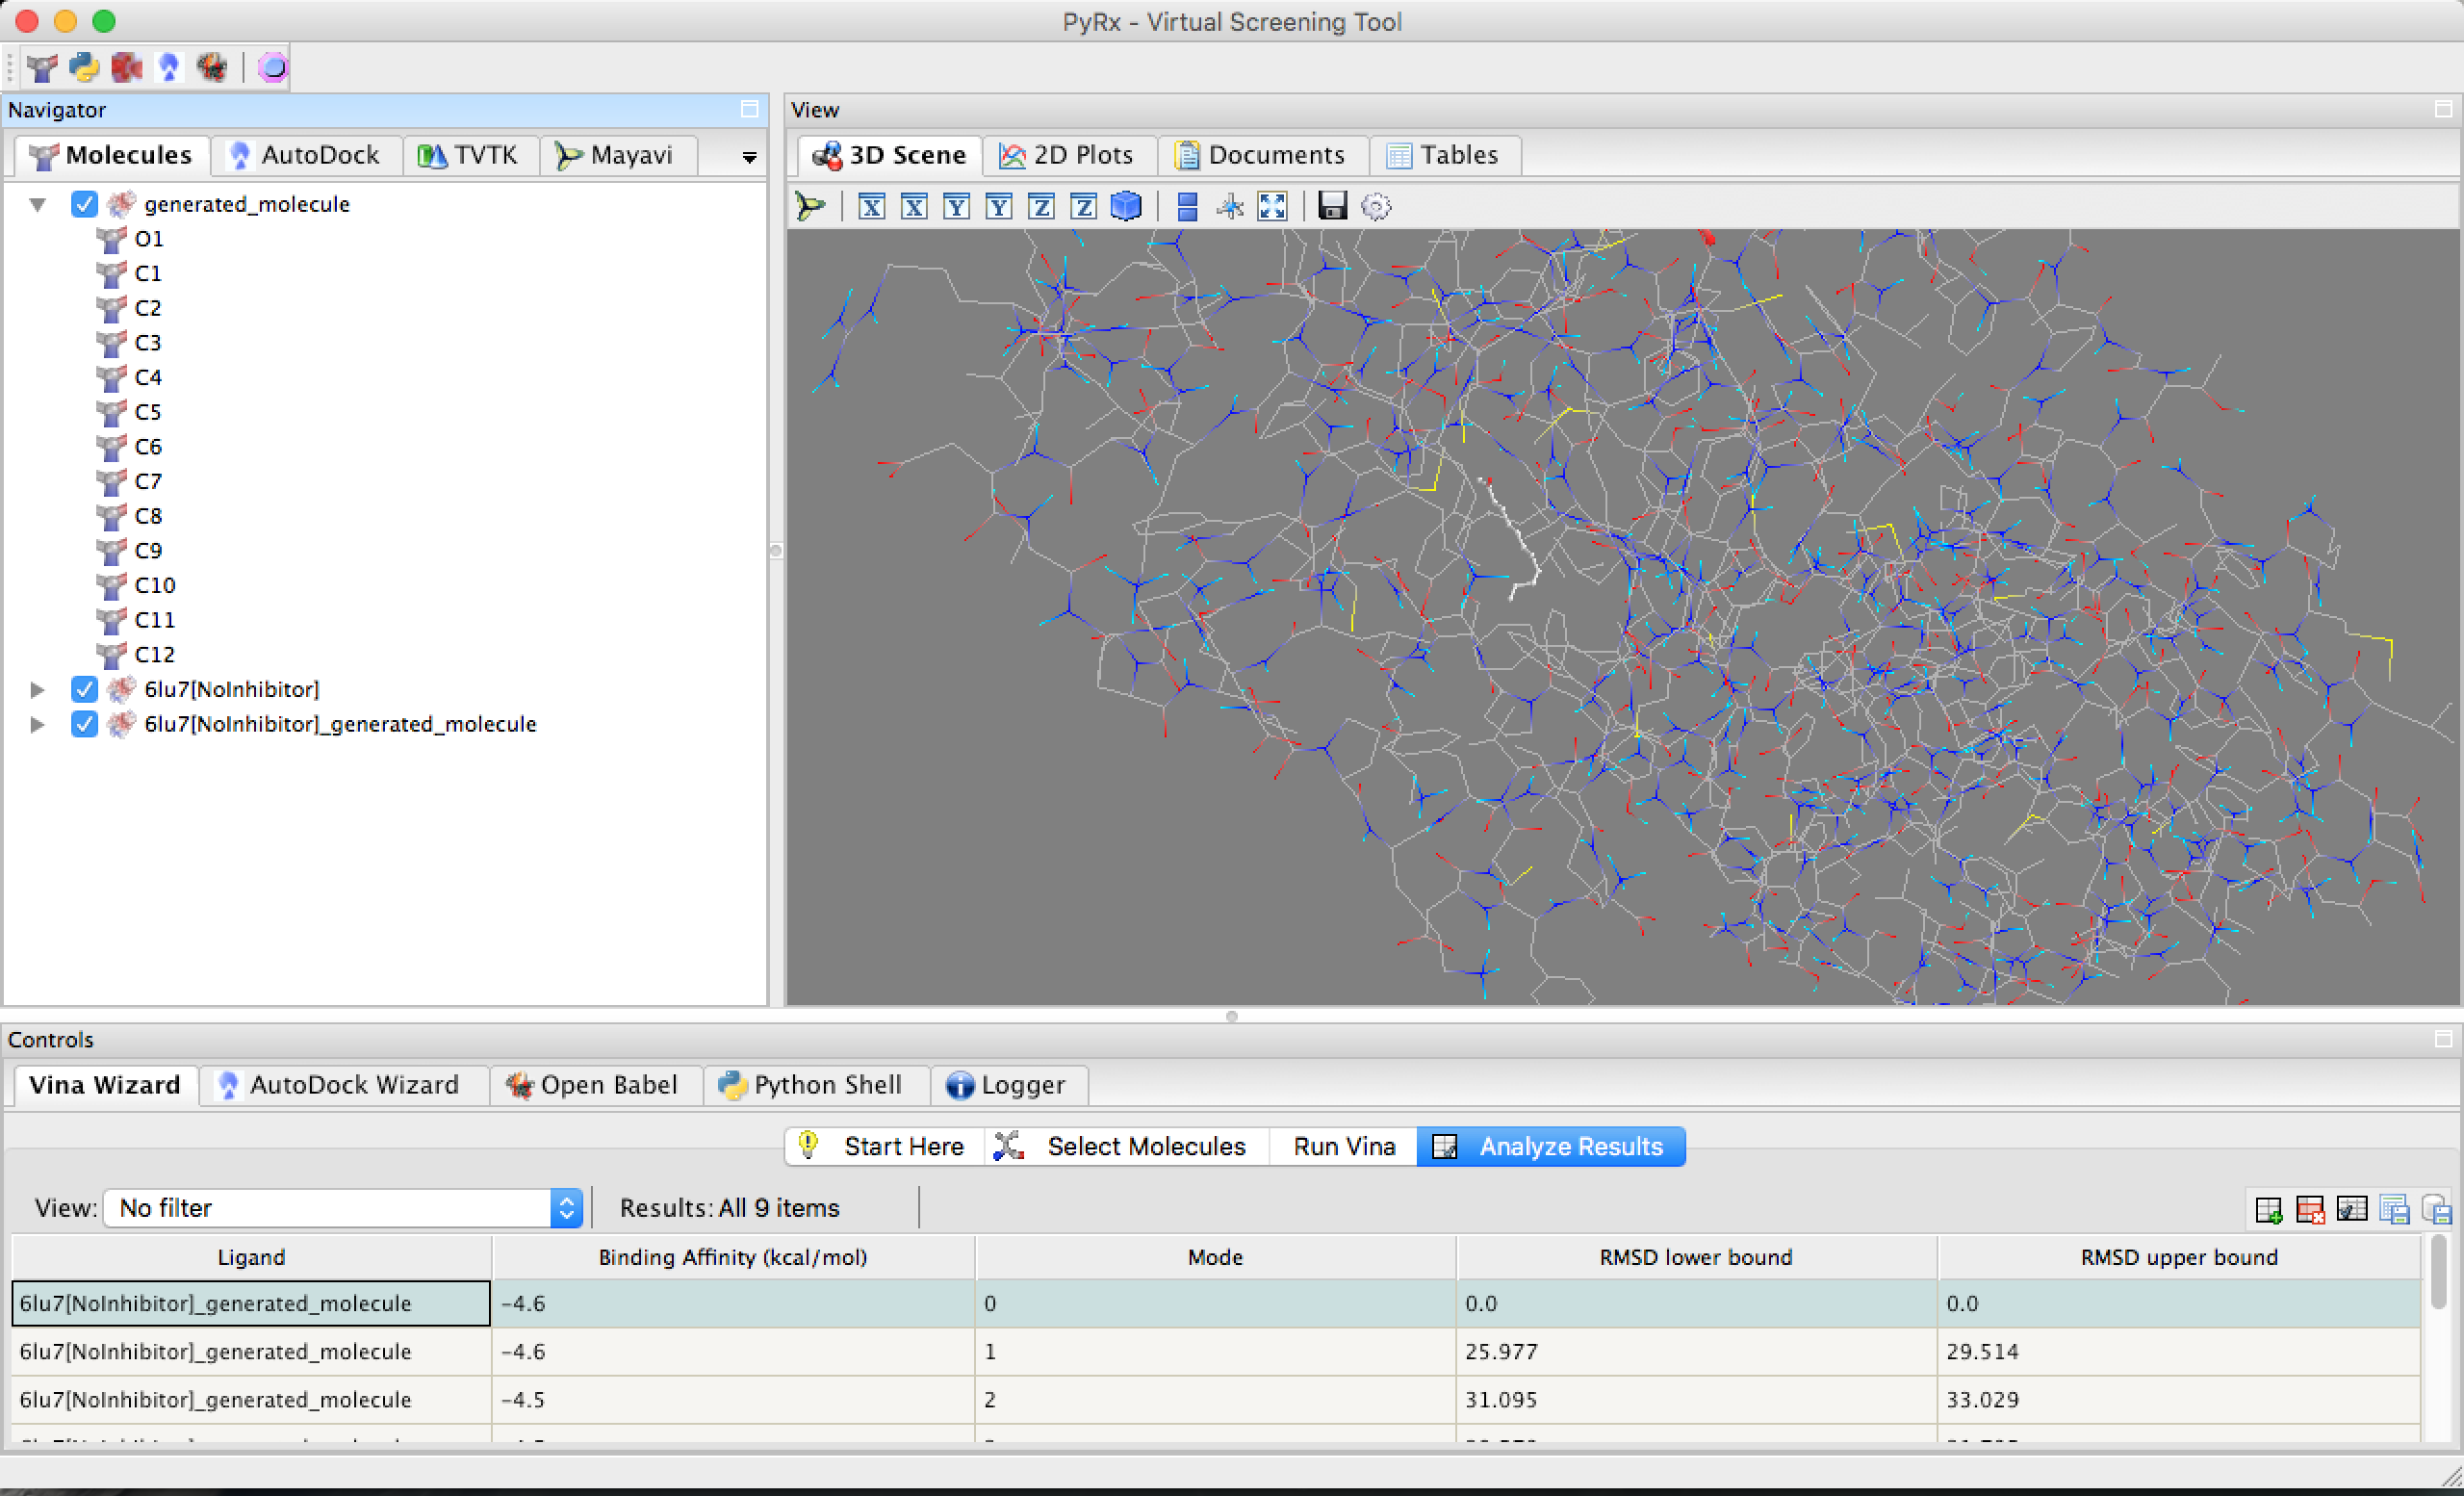Viewport: 2464px width, 1496px height.
Task: Click the Python icon in top toolbar
Action: 84,67
